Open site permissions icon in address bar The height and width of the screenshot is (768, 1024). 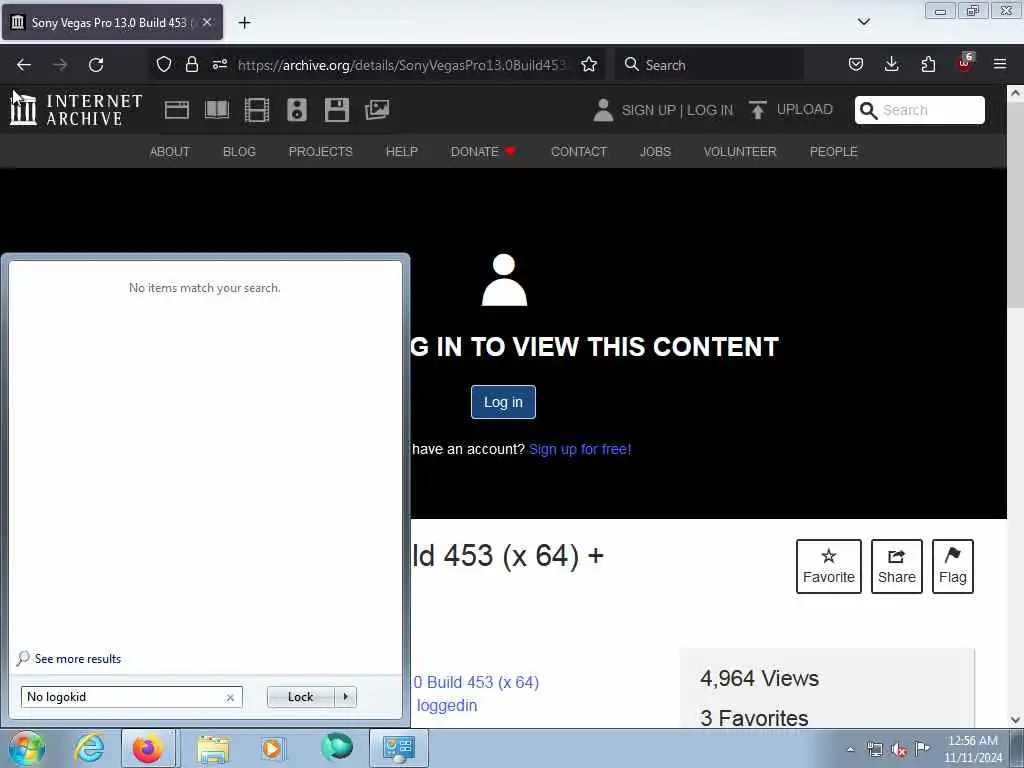(x=219, y=64)
